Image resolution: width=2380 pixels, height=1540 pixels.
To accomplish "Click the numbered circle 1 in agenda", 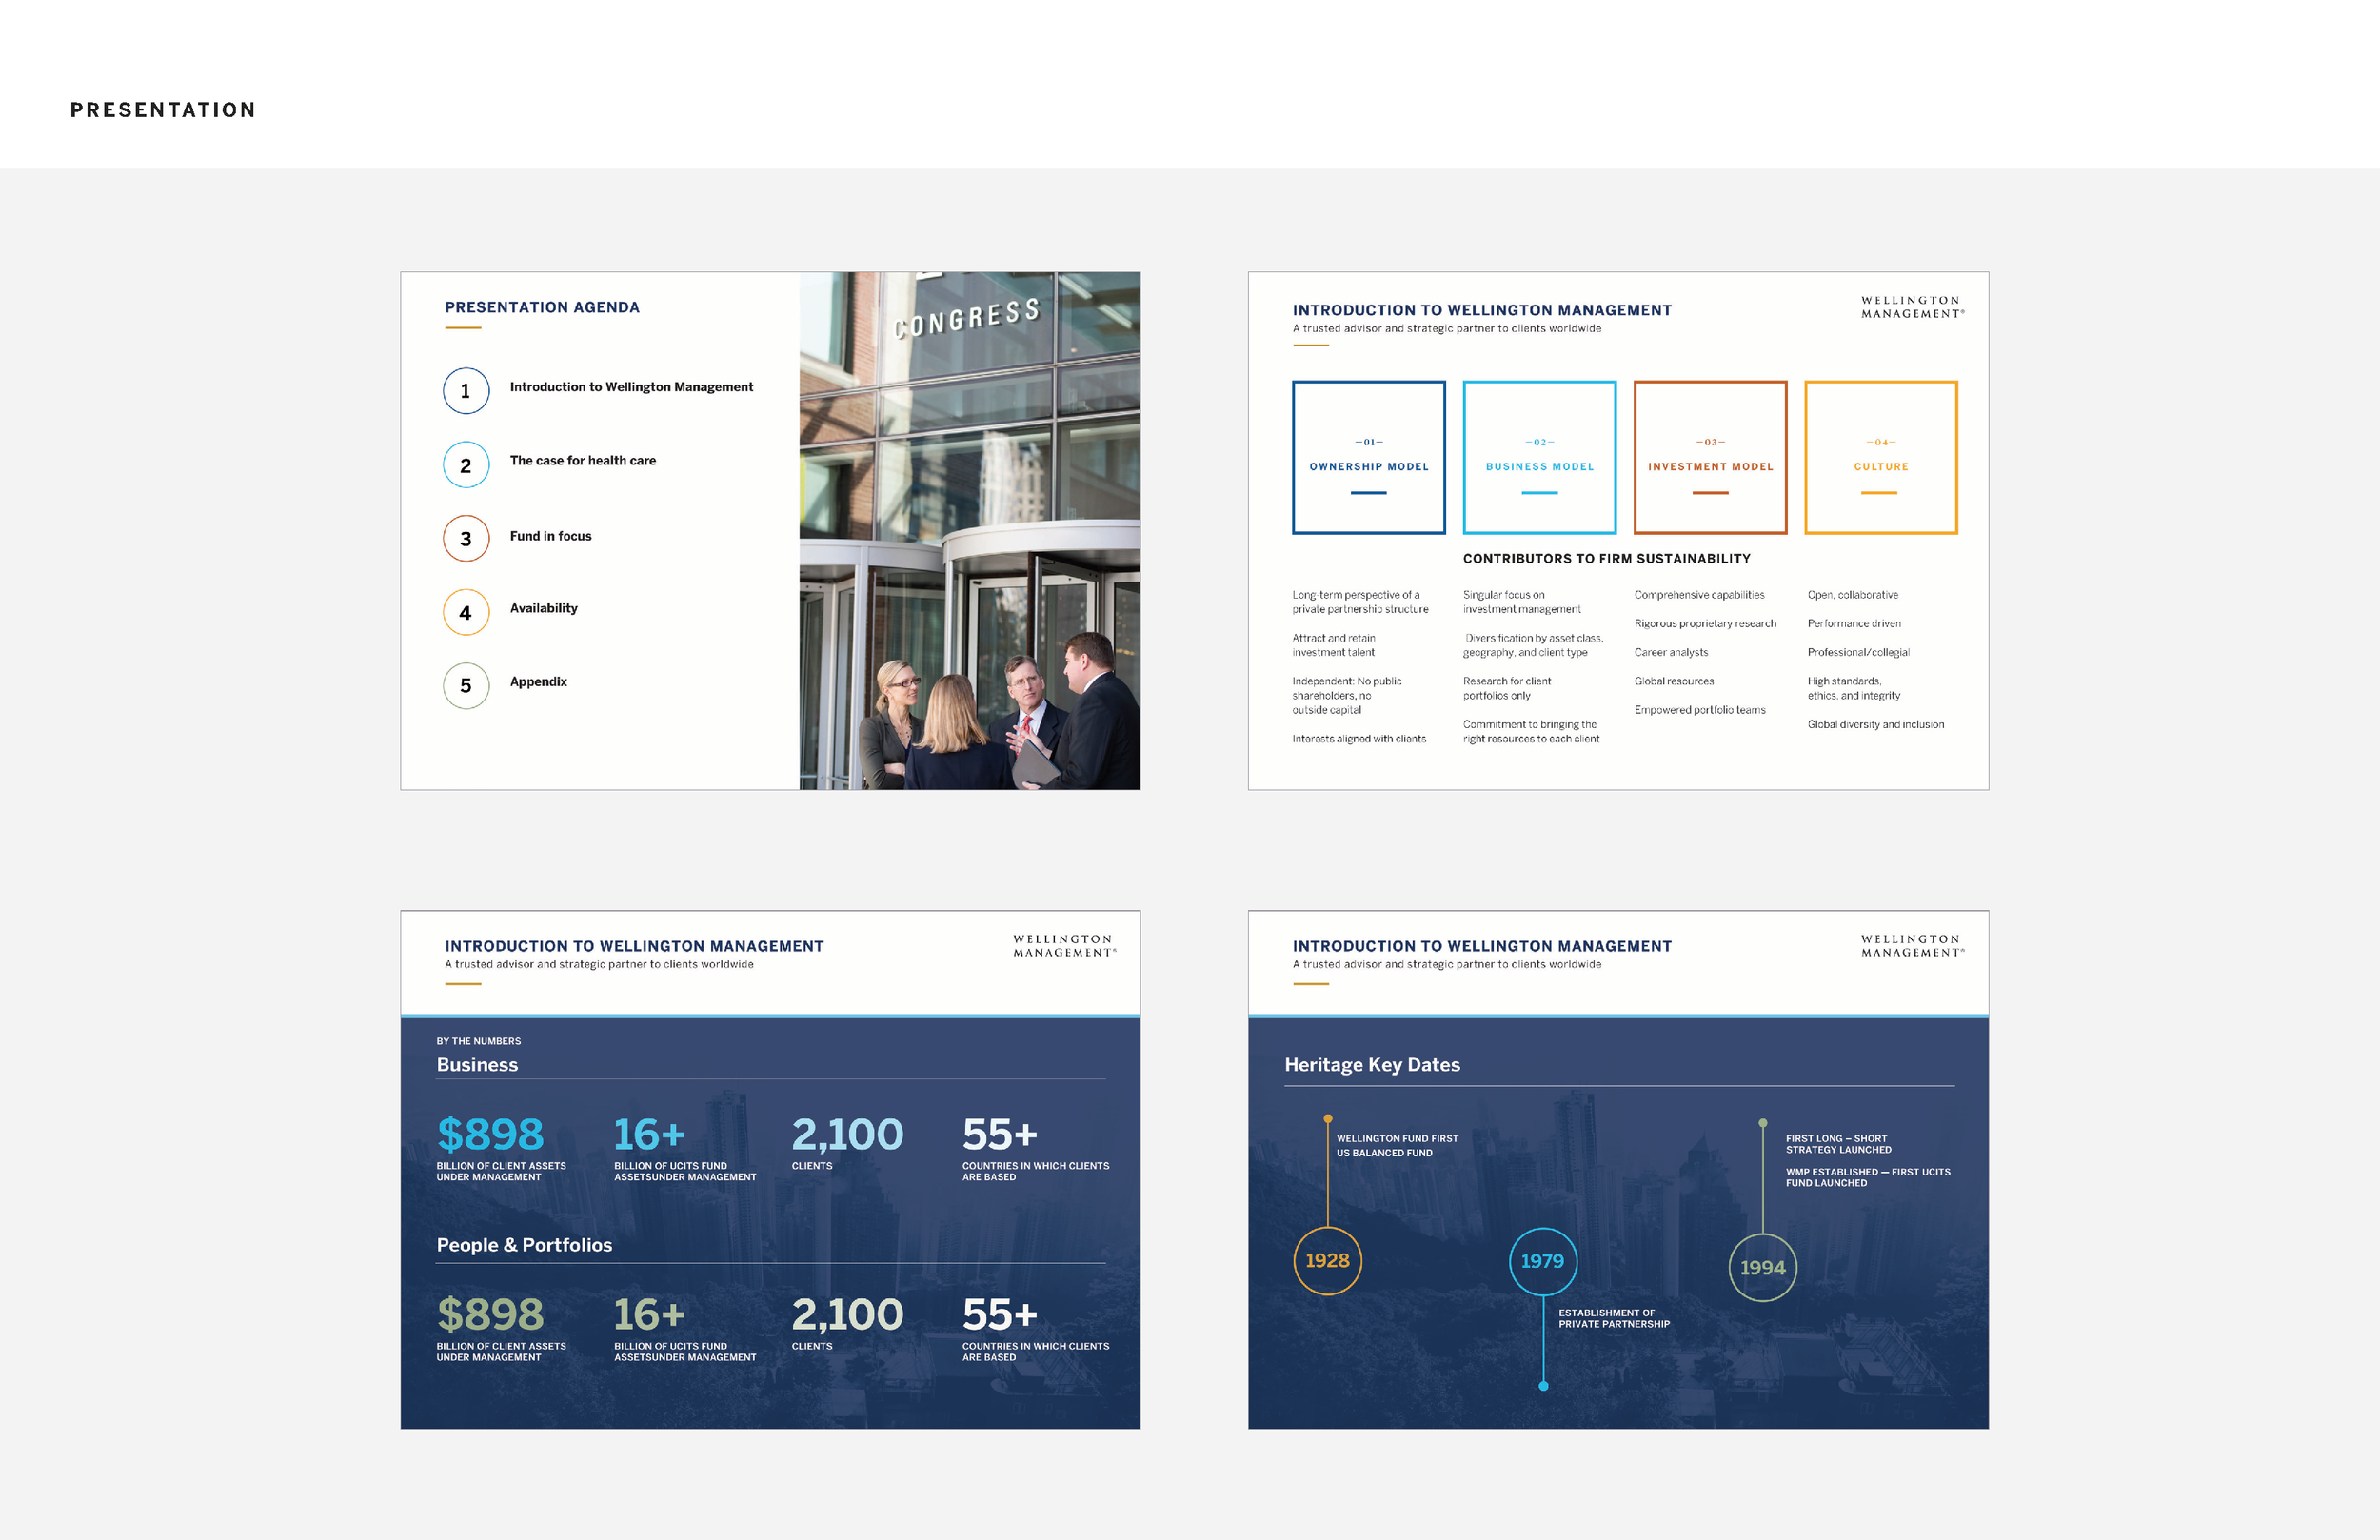I will (466, 391).
